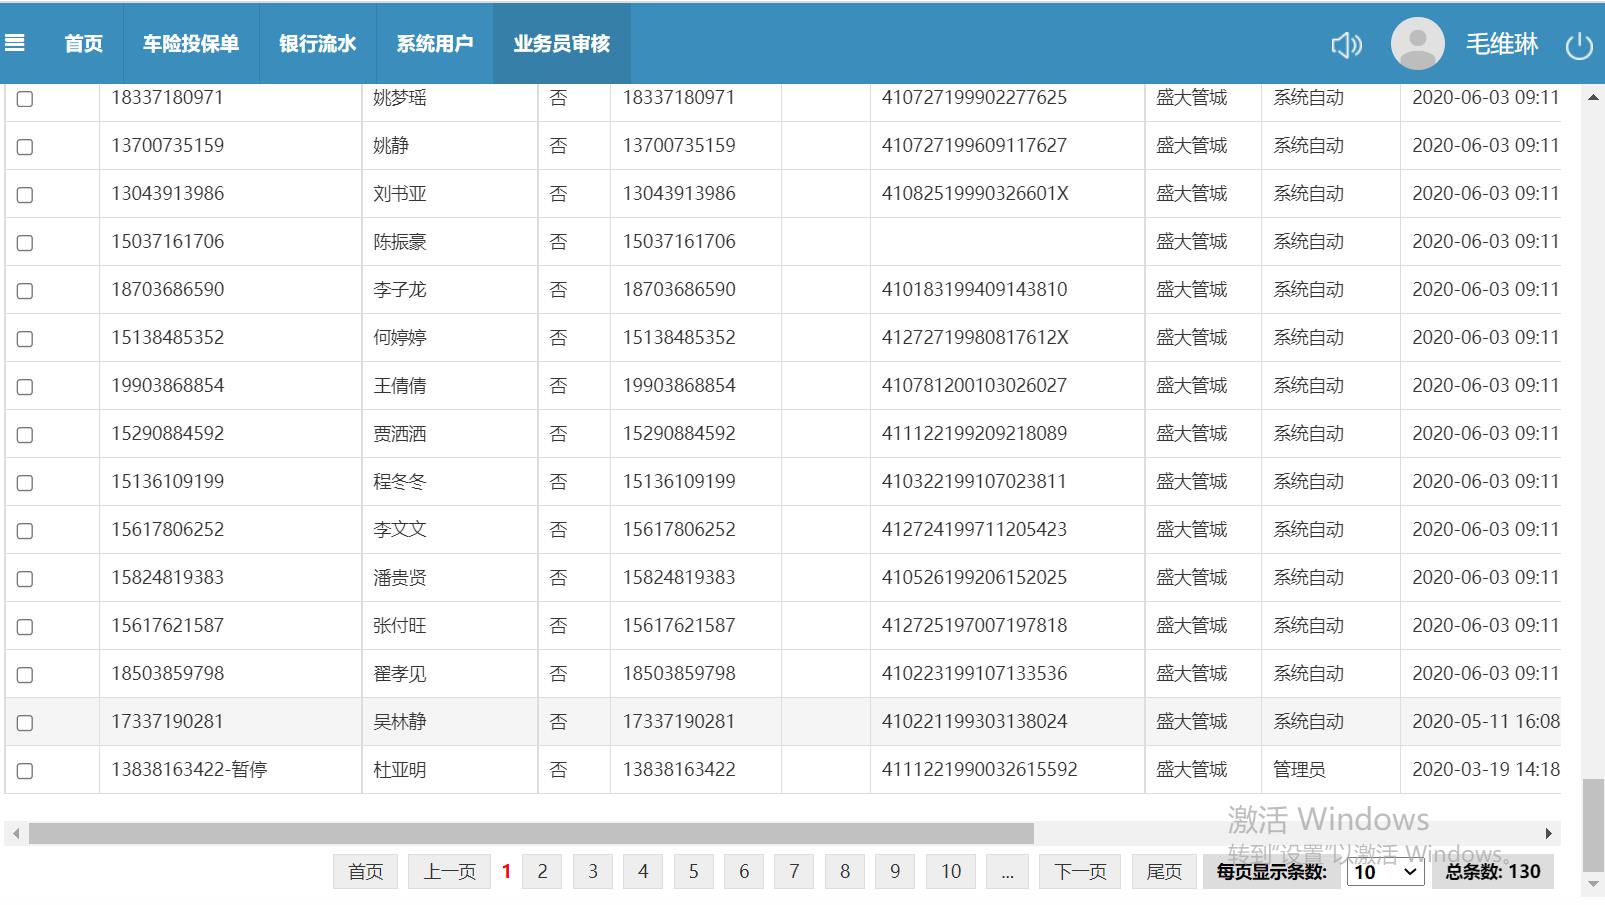
Task: Click the ellipsis more pages button
Action: click(1007, 872)
